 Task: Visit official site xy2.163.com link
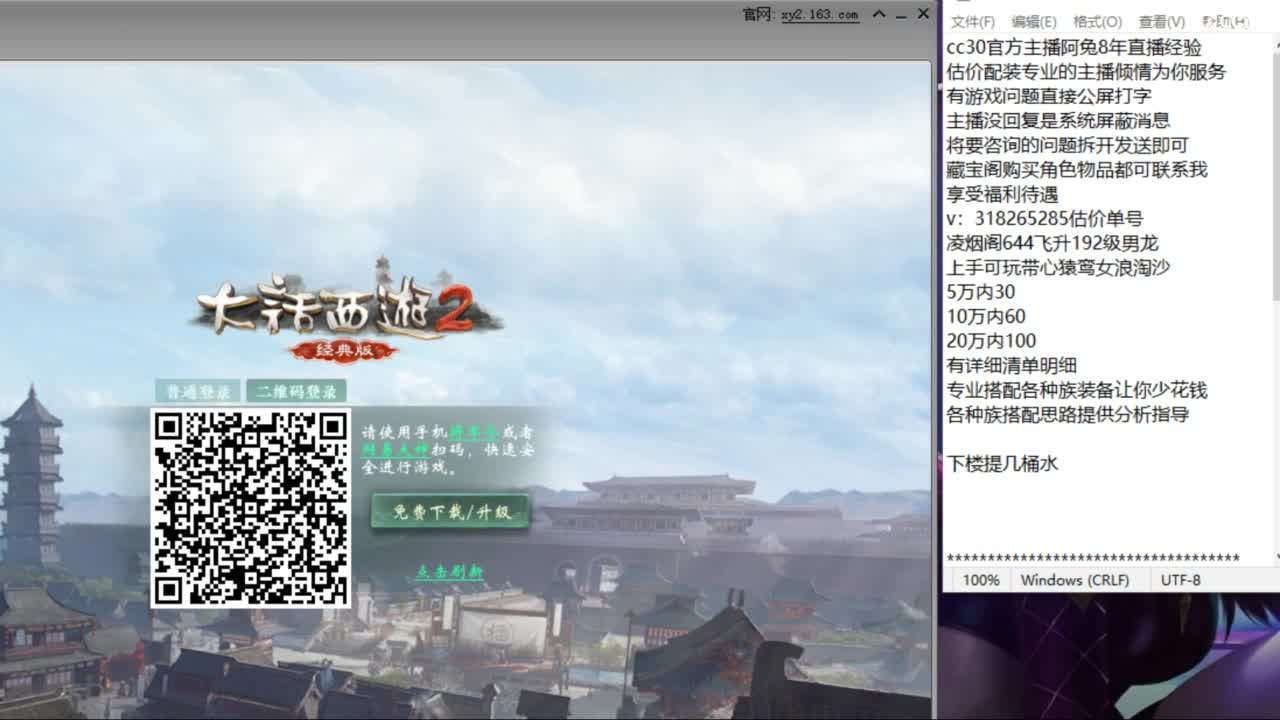click(819, 14)
